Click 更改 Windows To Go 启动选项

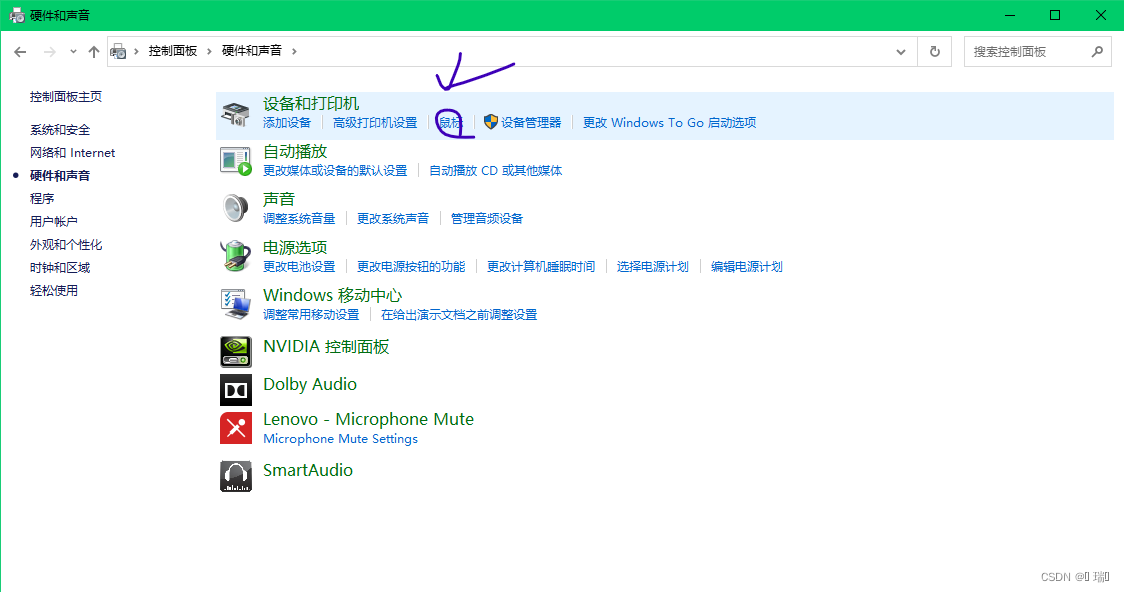pos(670,123)
